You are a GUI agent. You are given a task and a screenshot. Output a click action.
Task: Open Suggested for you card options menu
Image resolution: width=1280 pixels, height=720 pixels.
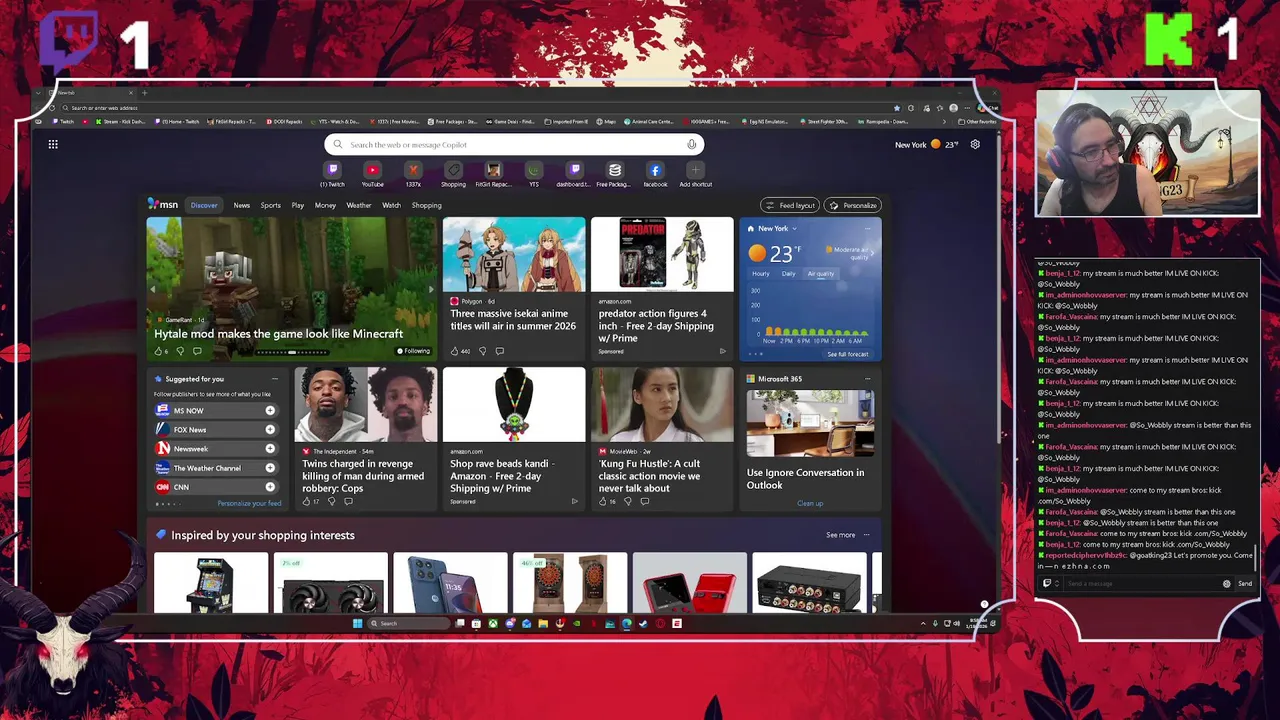tap(275, 379)
